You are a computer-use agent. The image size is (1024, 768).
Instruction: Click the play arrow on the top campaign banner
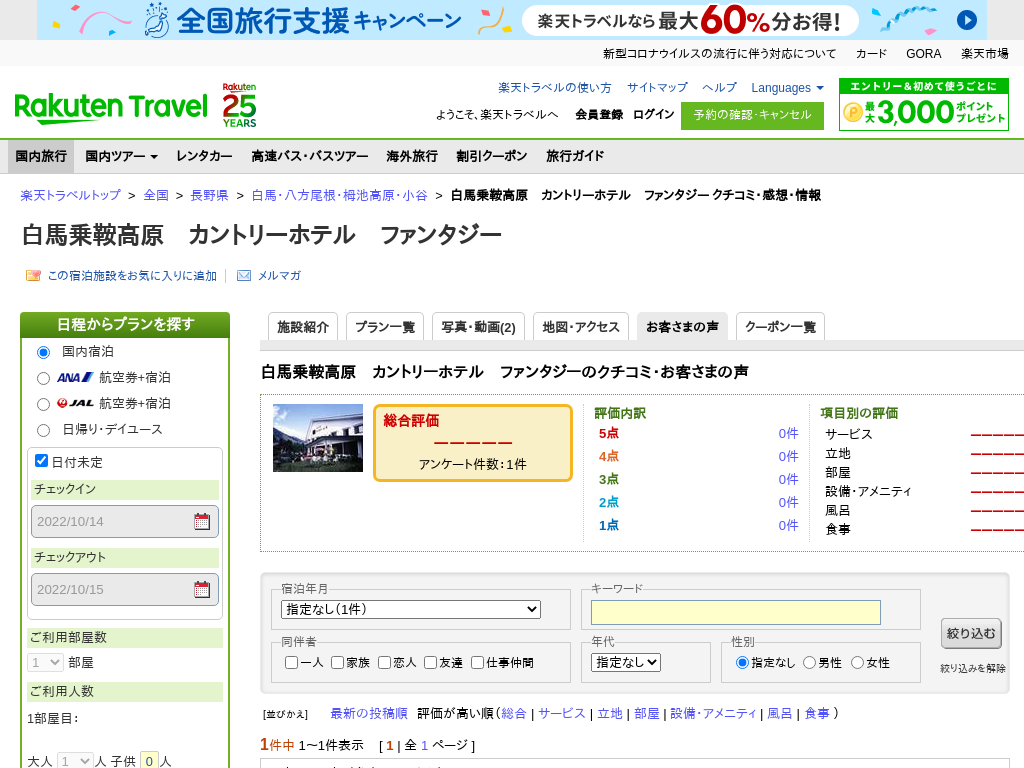click(967, 20)
